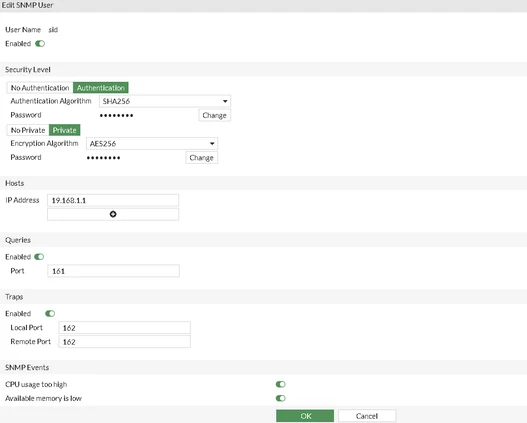The height and width of the screenshot is (423, 527).
Task: Click the Edit SNMP User title
Action: coord(28,5)
